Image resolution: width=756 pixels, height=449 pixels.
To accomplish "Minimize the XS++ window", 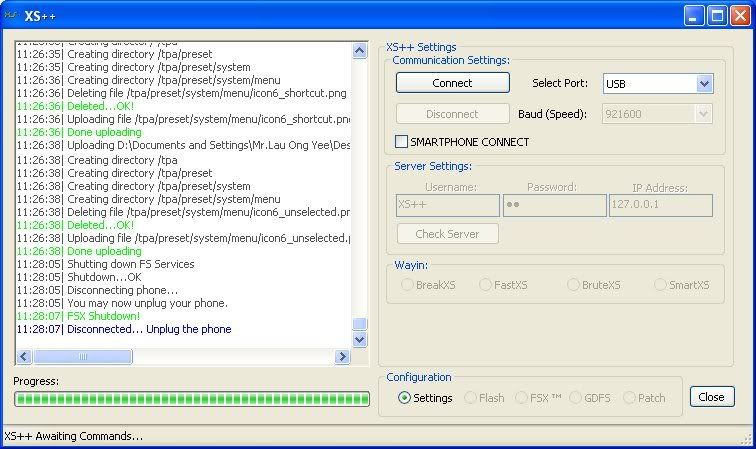I will pos(694,15).
